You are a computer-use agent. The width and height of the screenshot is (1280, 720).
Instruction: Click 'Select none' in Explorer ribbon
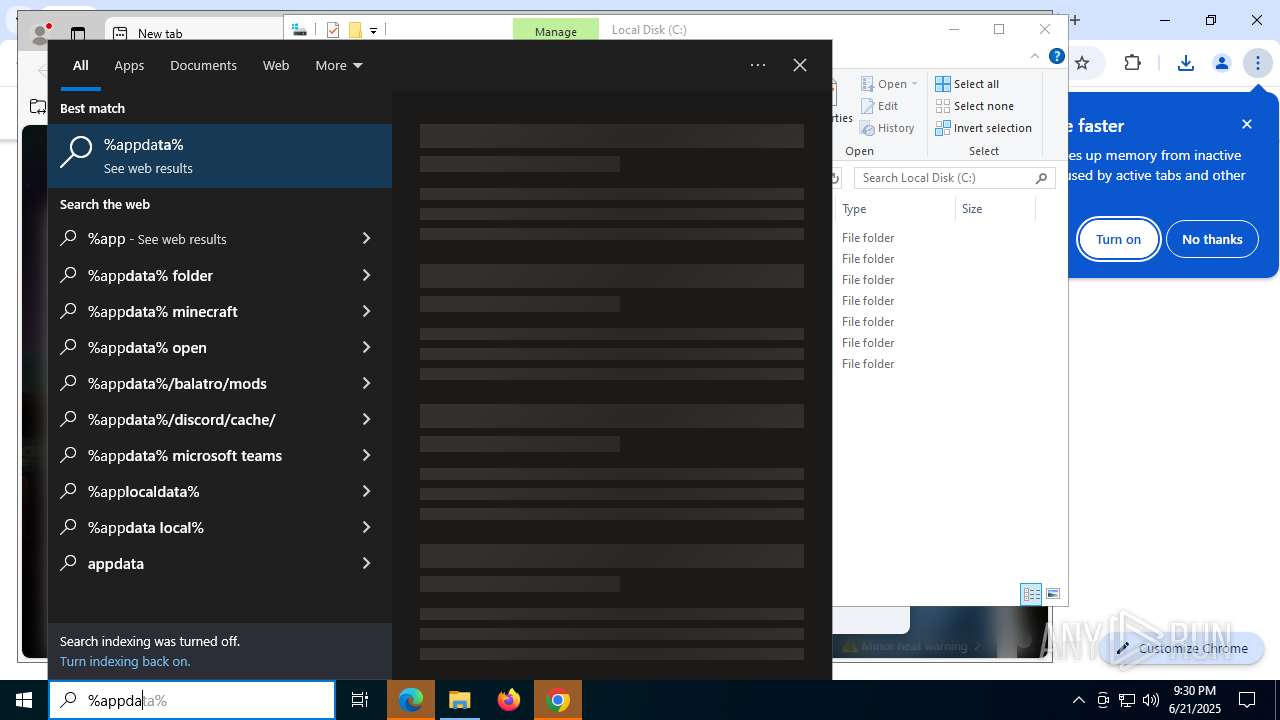point(974,106)
